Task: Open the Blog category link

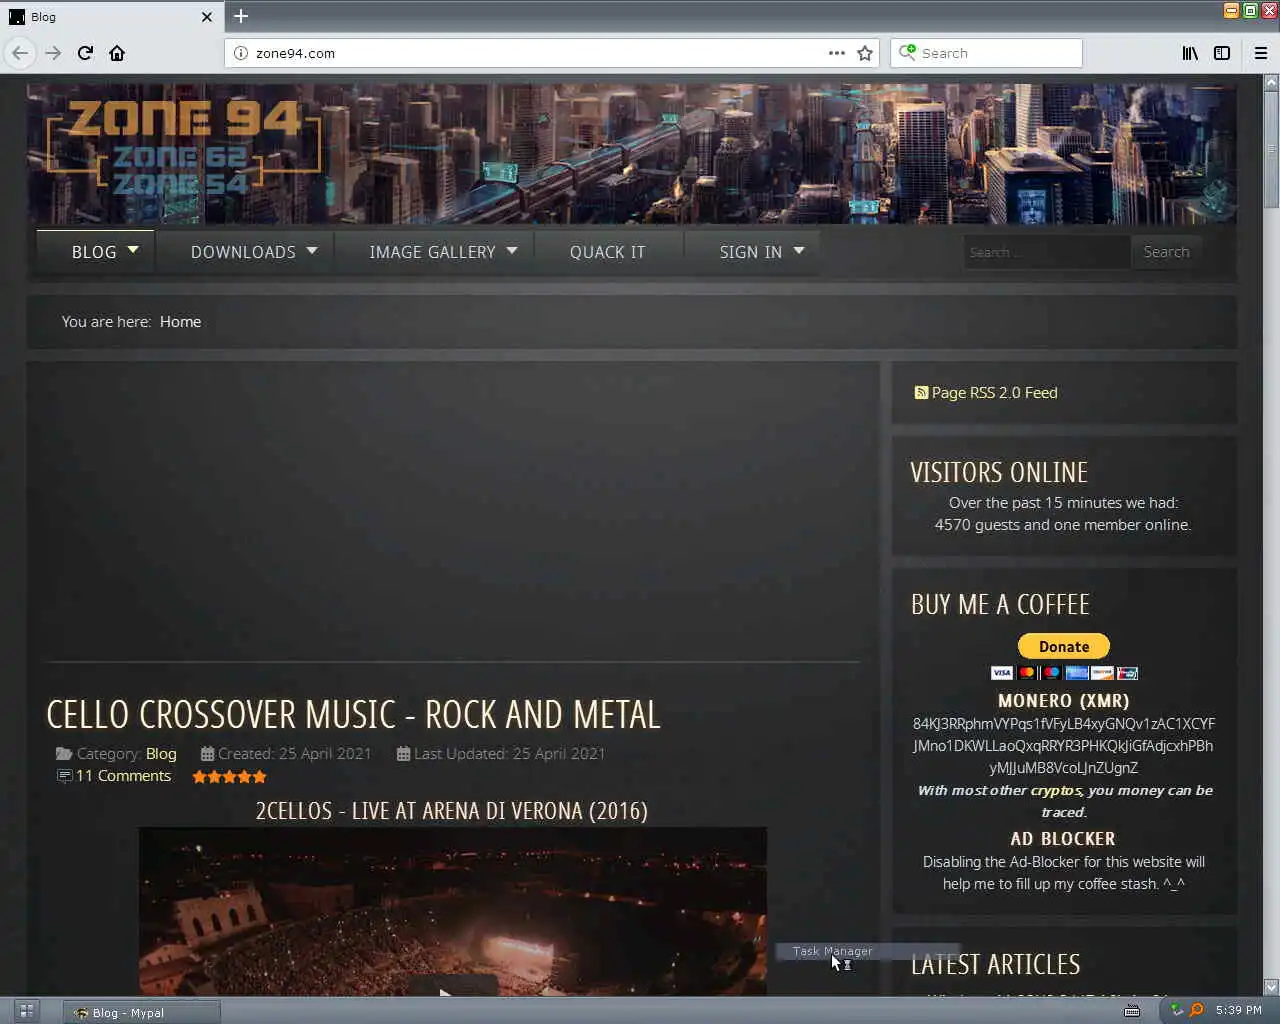Action: (x=161, y=753)
